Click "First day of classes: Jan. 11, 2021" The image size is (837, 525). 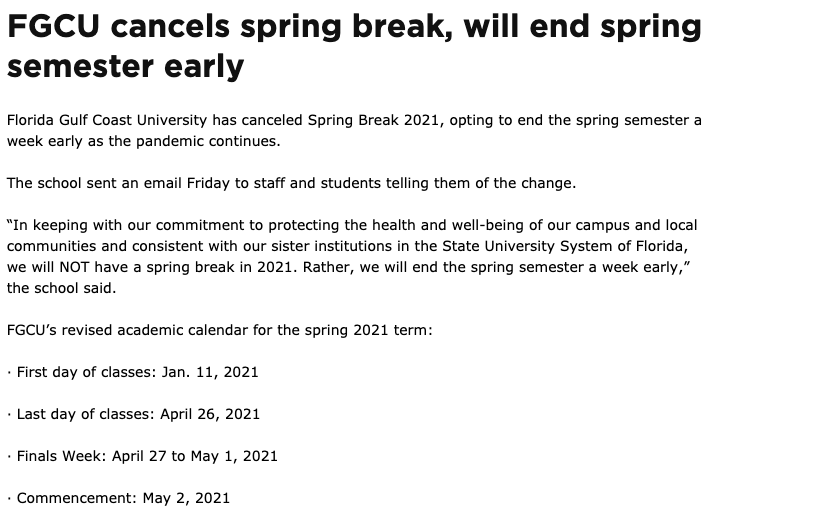click(x=137, y=372)
